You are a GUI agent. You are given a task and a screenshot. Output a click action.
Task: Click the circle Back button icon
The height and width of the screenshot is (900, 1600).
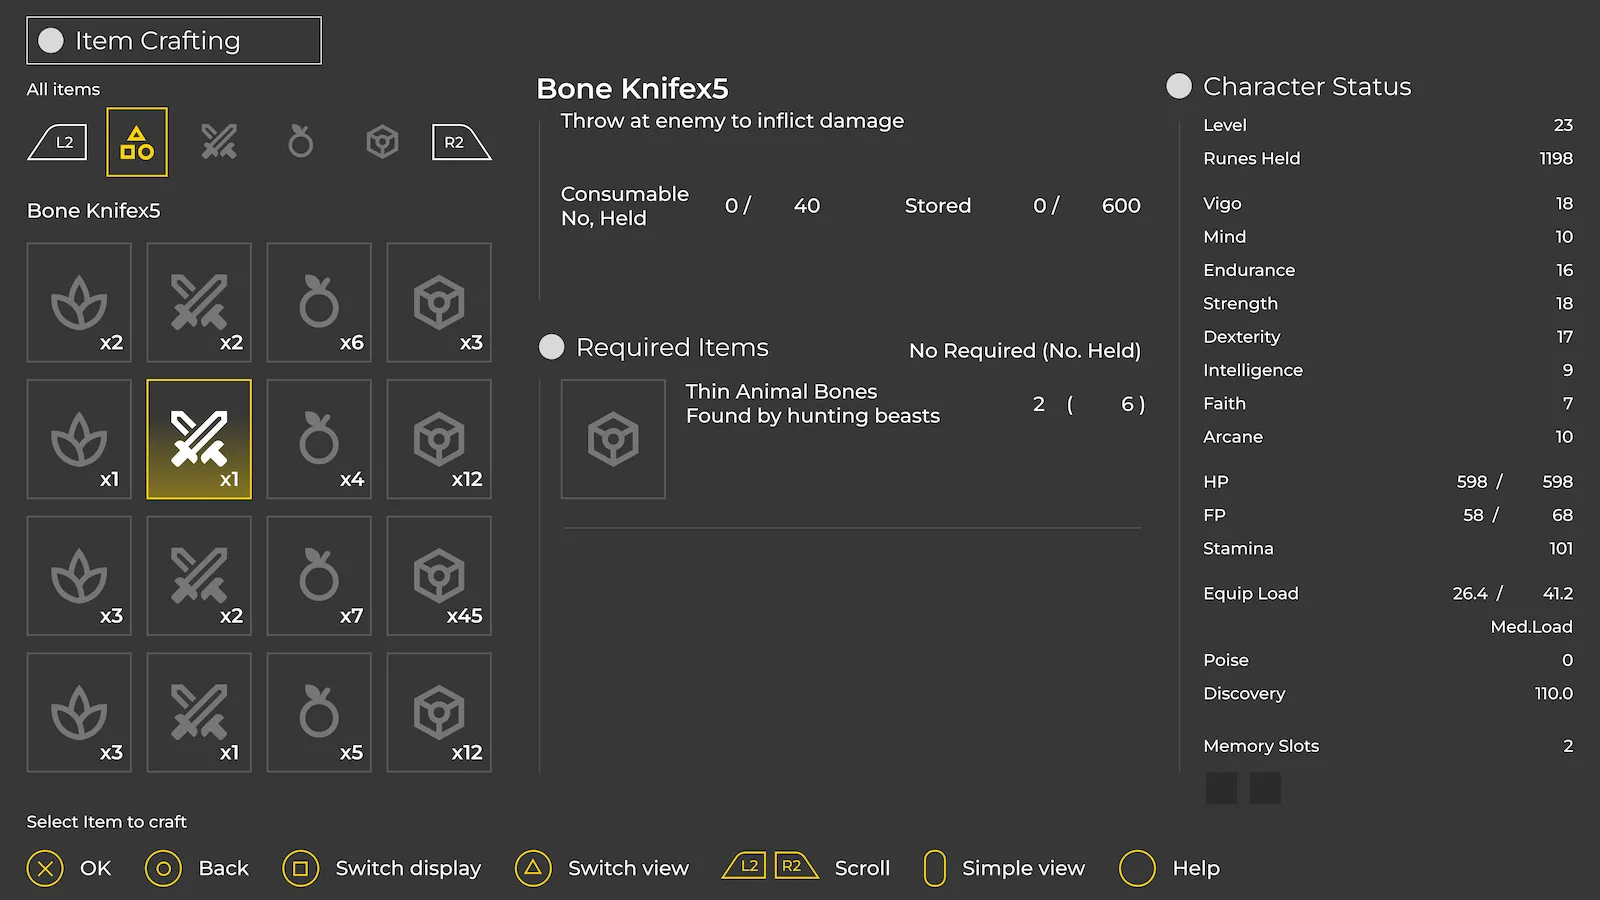click(163, 868)
